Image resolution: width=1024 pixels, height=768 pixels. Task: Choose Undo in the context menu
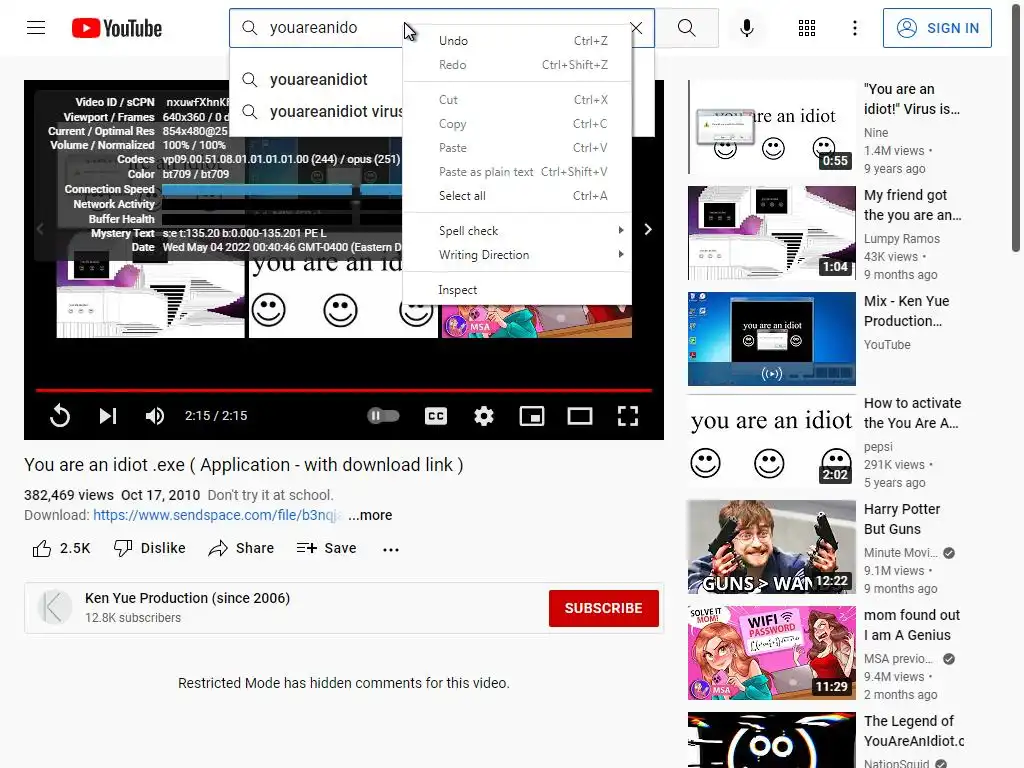[517, 40]
